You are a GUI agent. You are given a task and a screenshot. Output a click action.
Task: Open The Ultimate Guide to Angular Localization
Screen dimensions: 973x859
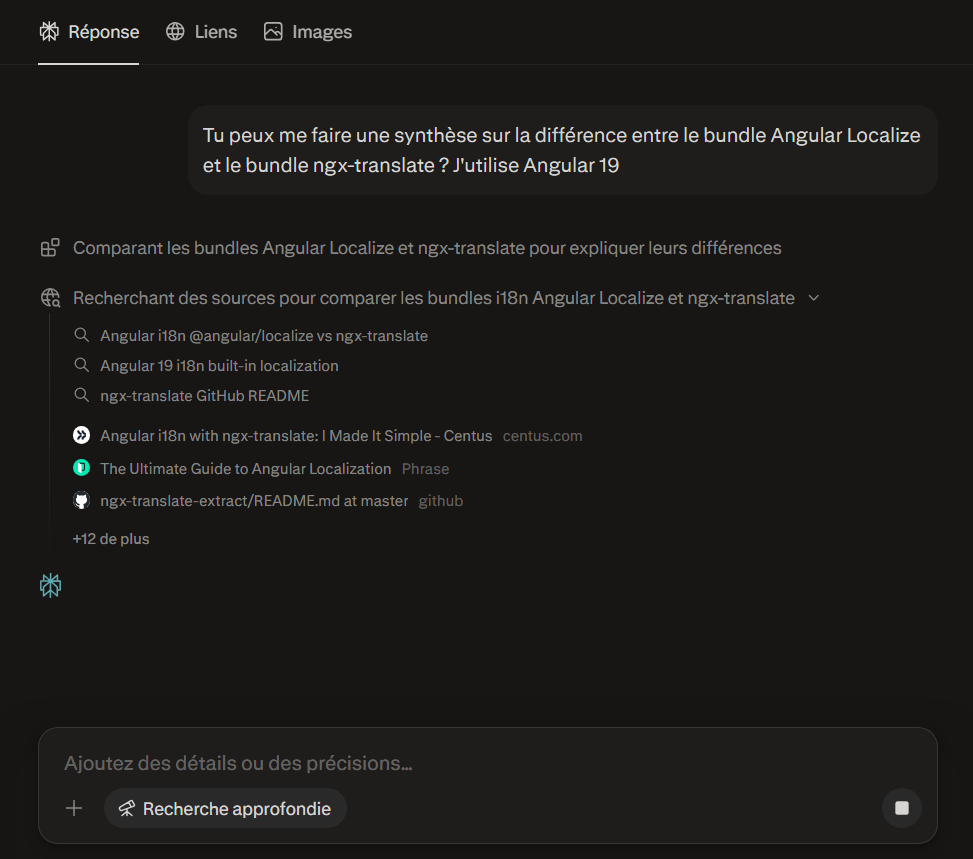tap(245, 468)
